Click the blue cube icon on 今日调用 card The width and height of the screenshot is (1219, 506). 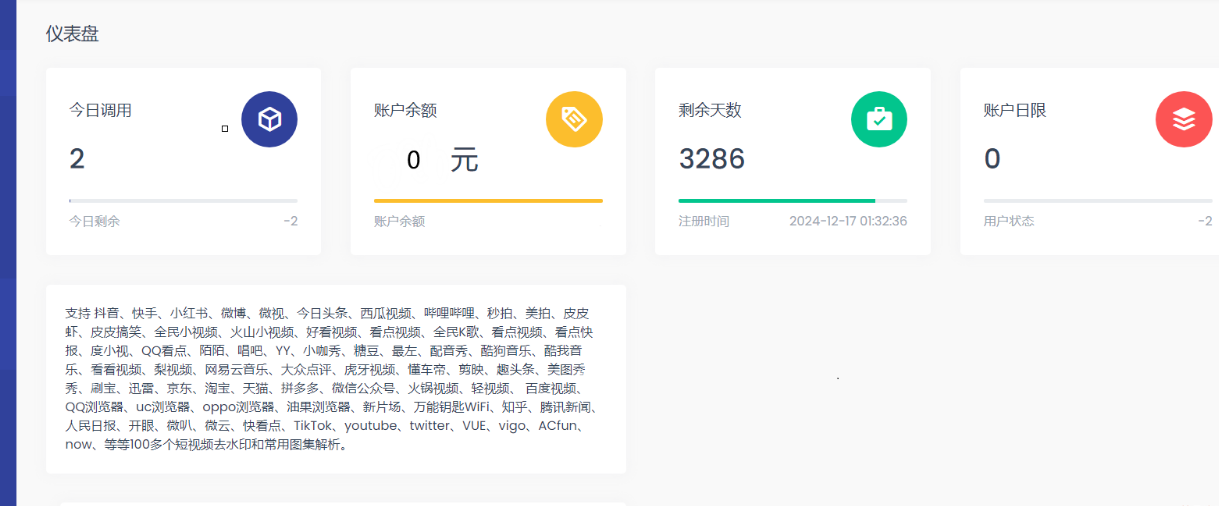(269, 120)
